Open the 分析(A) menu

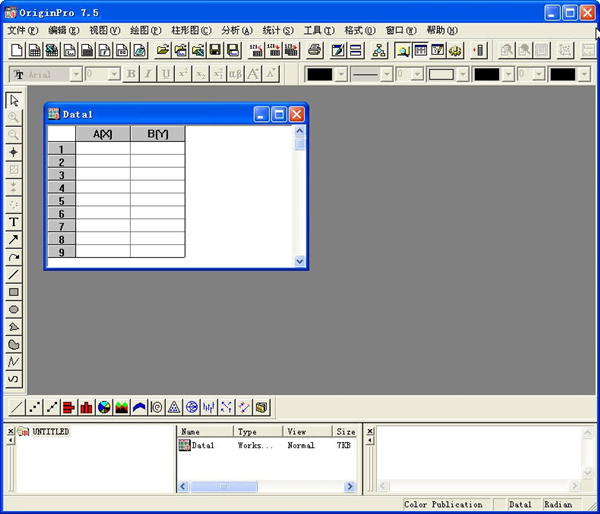(237, 30)
